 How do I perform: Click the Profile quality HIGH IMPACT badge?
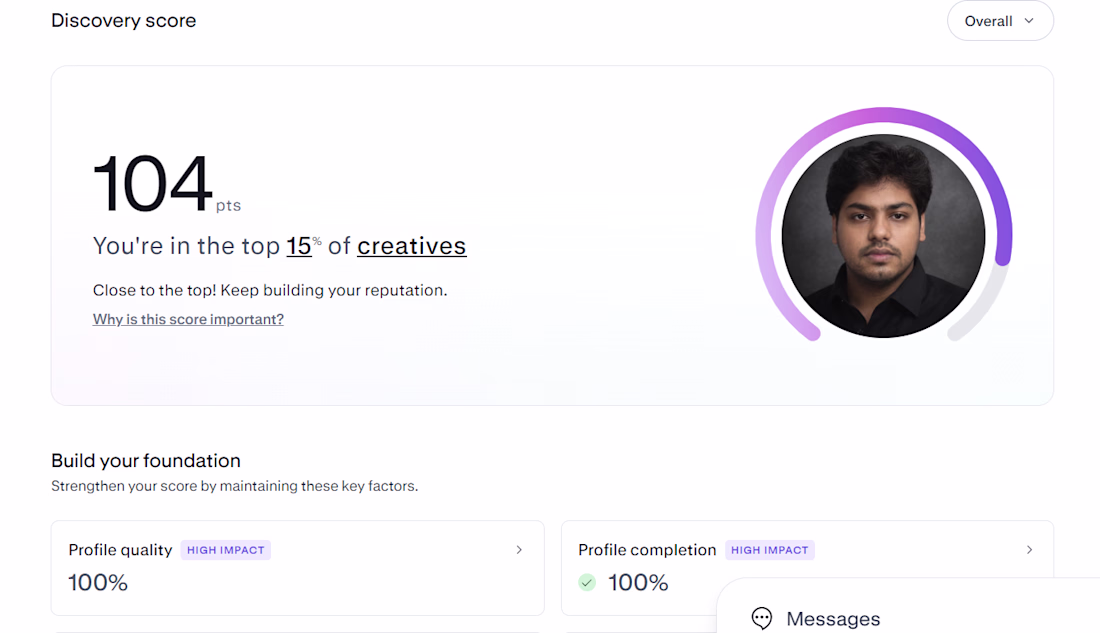click(226, 550)
